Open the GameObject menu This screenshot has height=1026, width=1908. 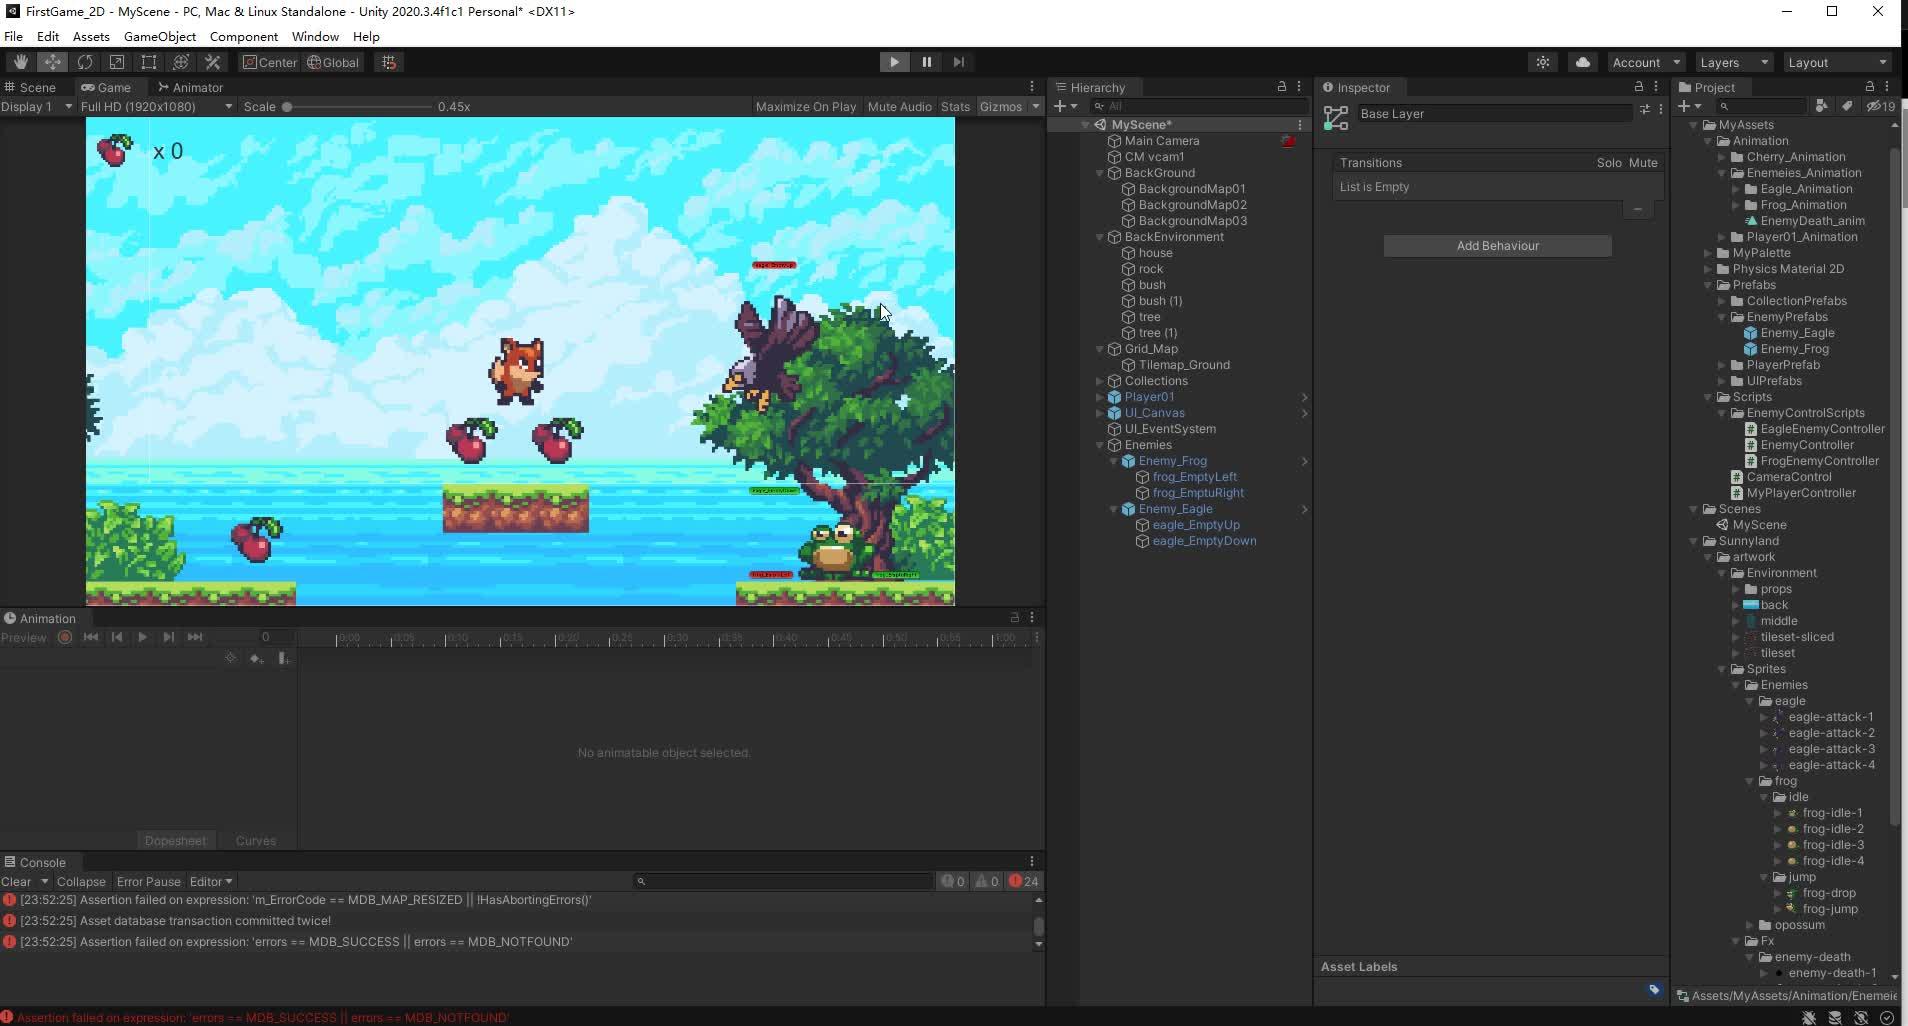click(160, 36)
